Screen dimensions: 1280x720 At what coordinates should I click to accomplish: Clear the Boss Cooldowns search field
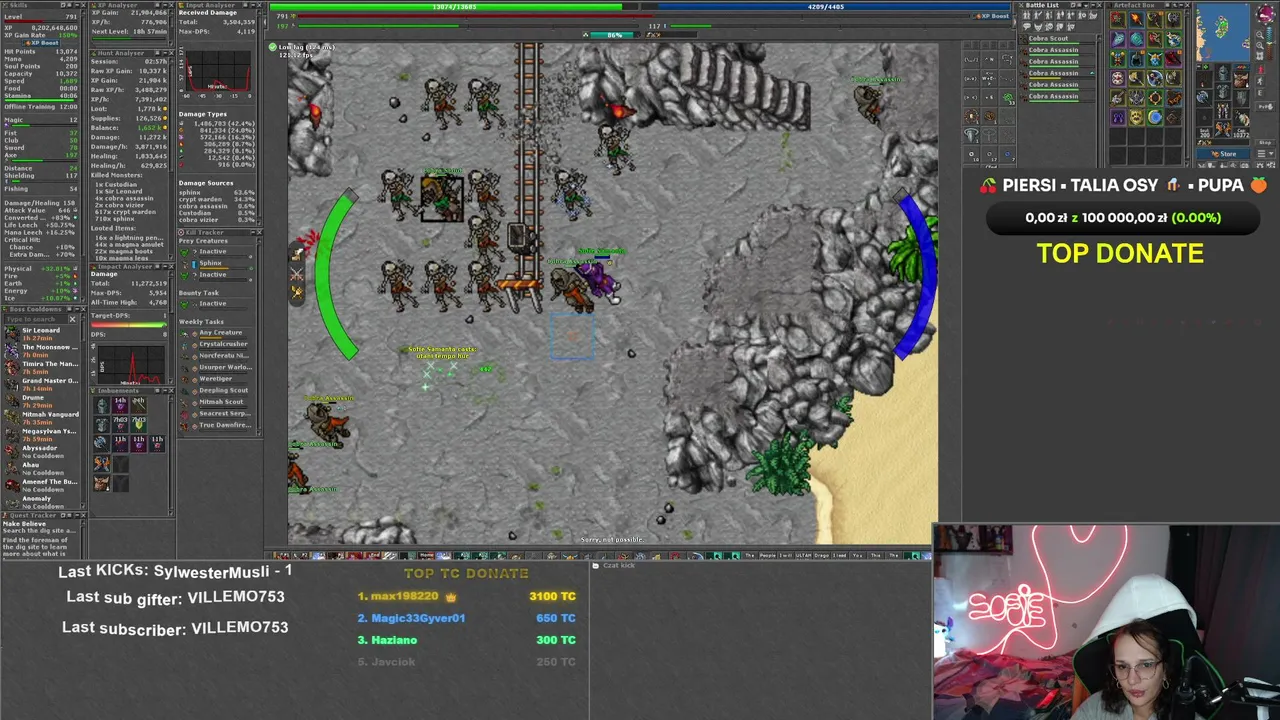tap(72, 319)
